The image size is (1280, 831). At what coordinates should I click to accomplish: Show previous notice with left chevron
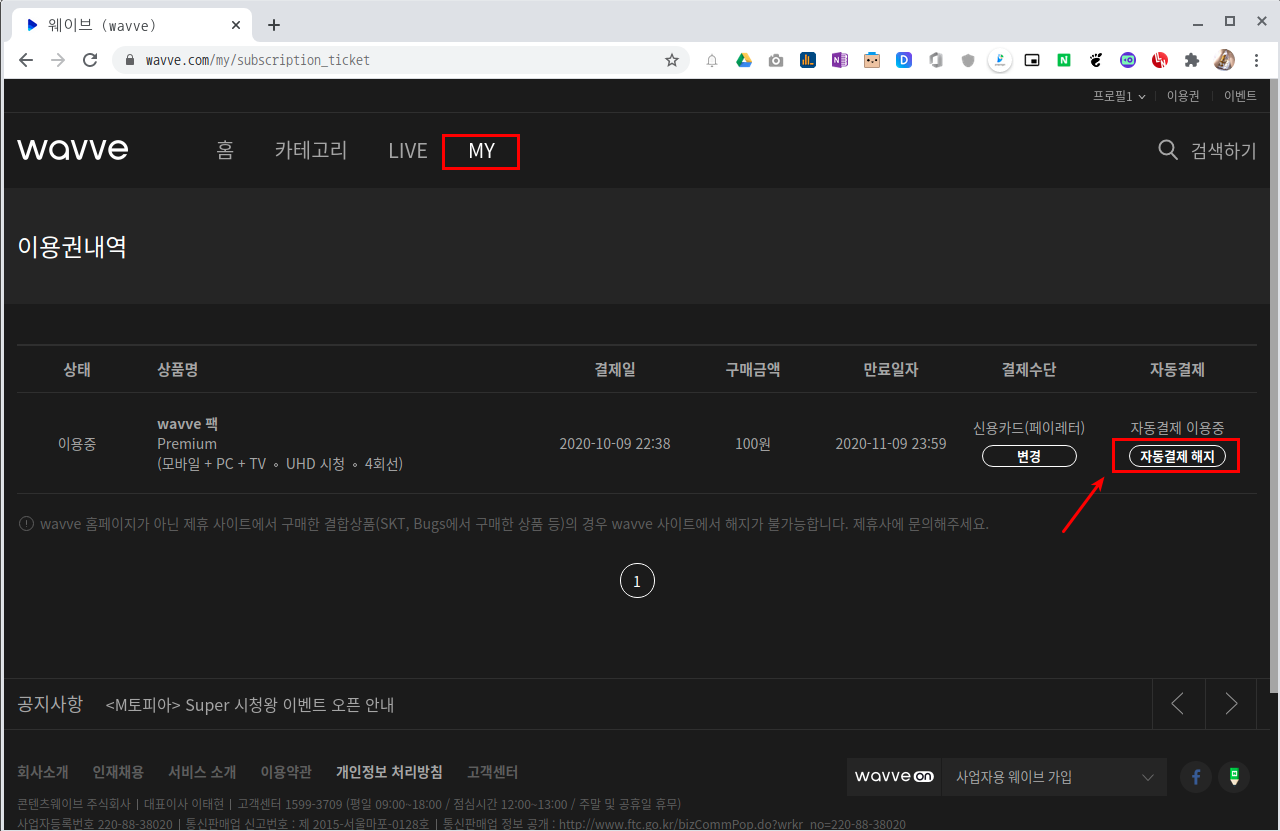point(1178,704)
